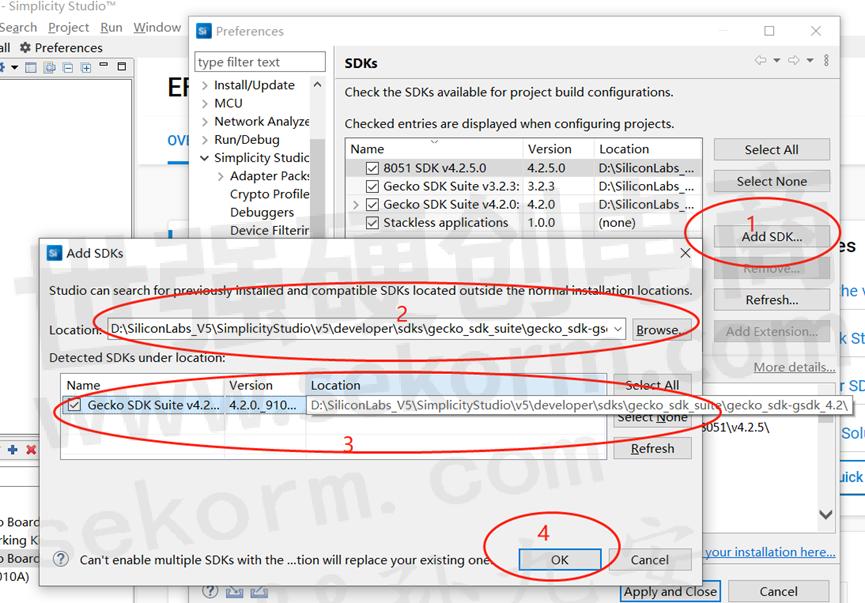Click the forward arrow in Preferences header
Screen dimensions: 865x603
pos(794,62)
